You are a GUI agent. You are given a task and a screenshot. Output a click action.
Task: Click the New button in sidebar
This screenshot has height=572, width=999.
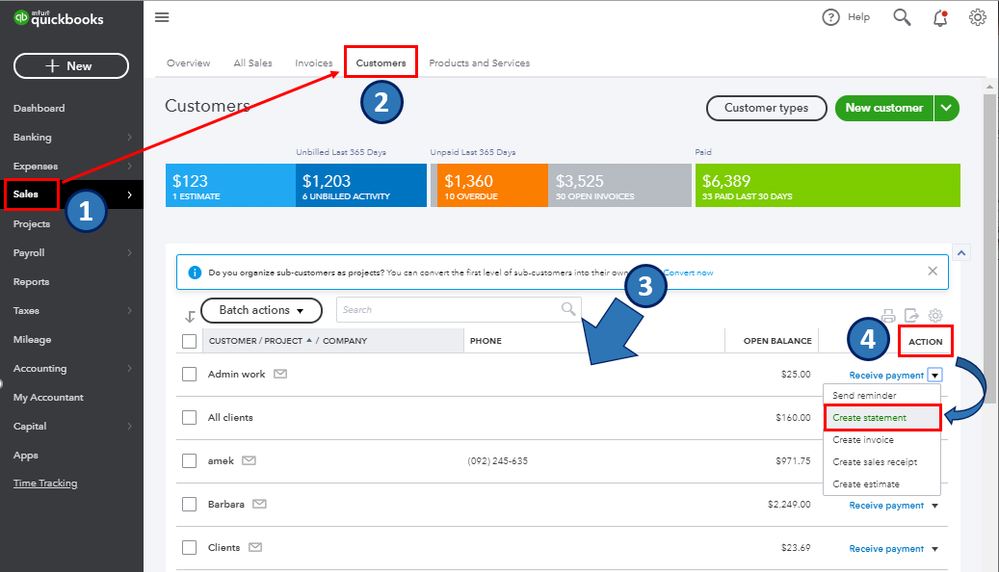71,66
